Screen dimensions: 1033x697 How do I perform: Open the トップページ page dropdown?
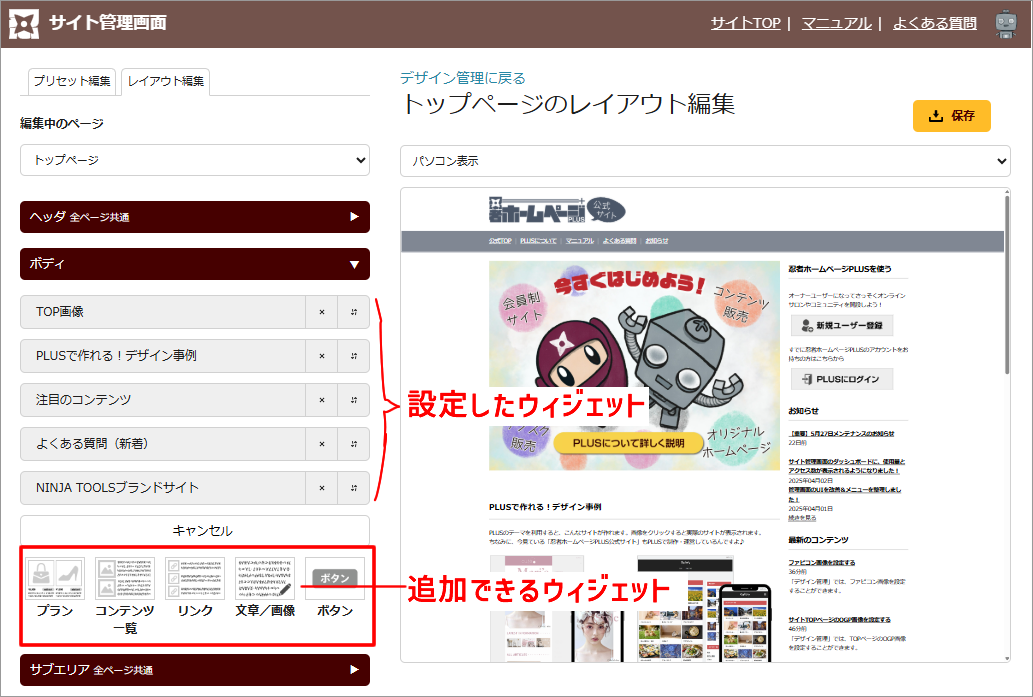coord(195,160)
